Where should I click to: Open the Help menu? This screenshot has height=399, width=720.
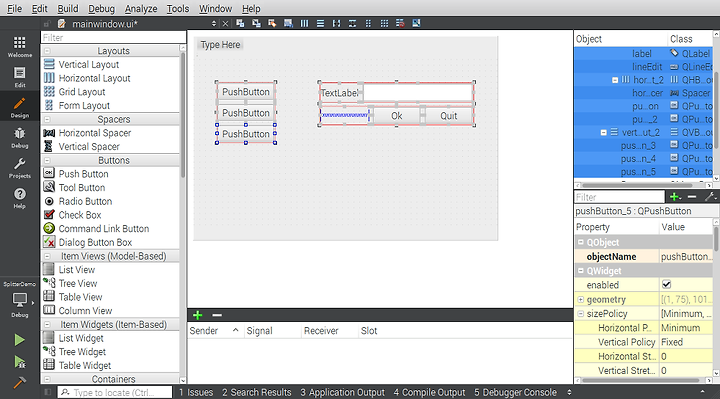251,8
